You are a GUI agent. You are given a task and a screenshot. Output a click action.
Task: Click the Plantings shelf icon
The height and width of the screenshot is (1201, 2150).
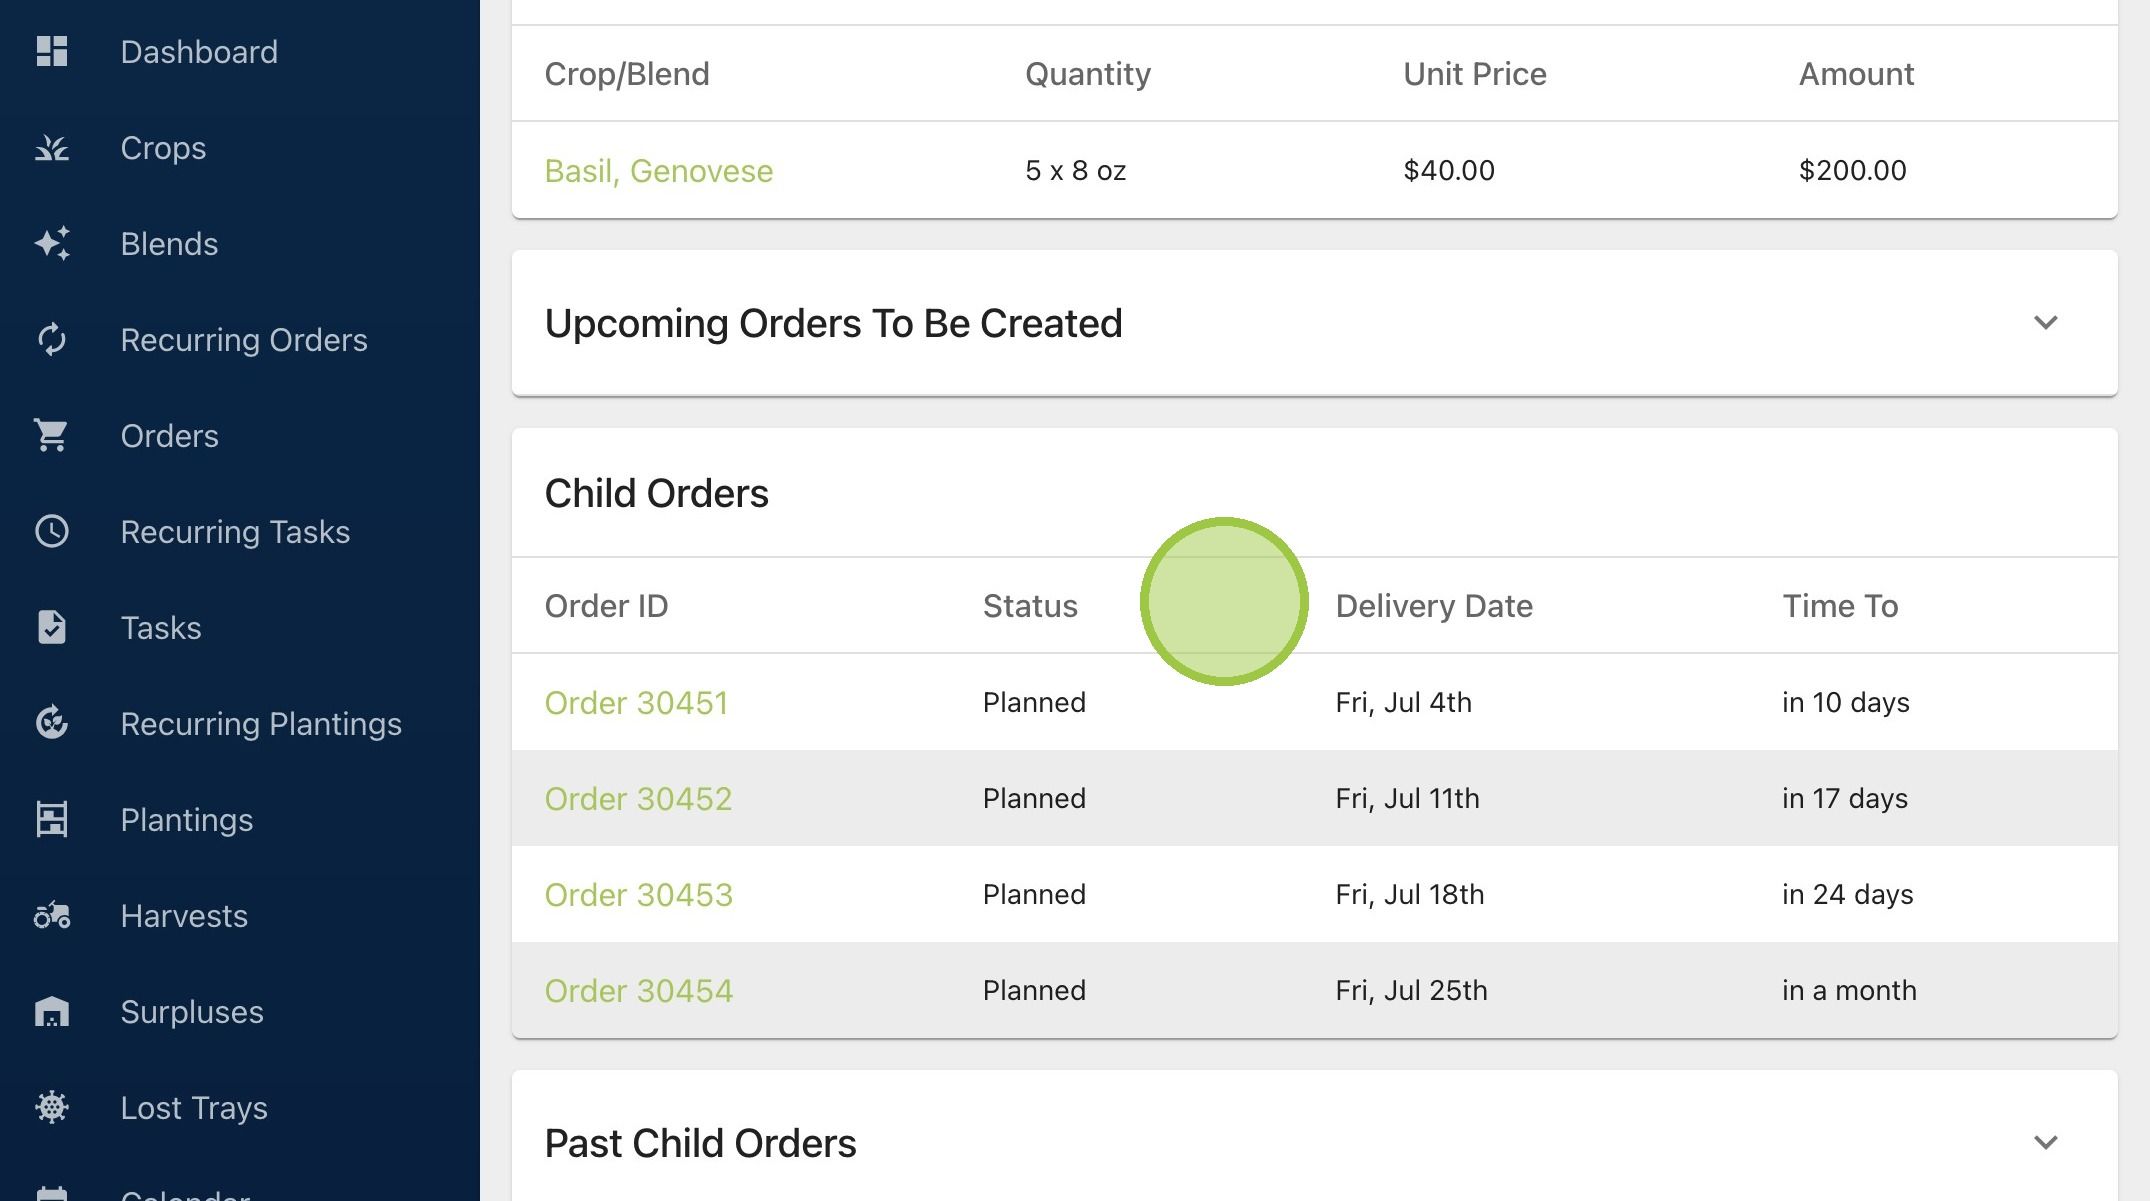[x=51, y=820]
